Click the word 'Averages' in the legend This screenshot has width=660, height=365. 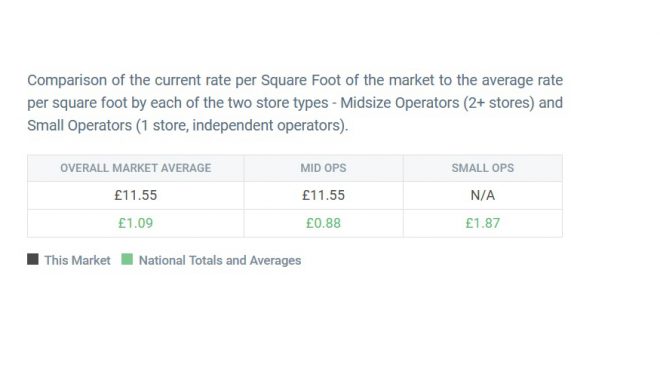pyautogui.click(x=275, y=261)
